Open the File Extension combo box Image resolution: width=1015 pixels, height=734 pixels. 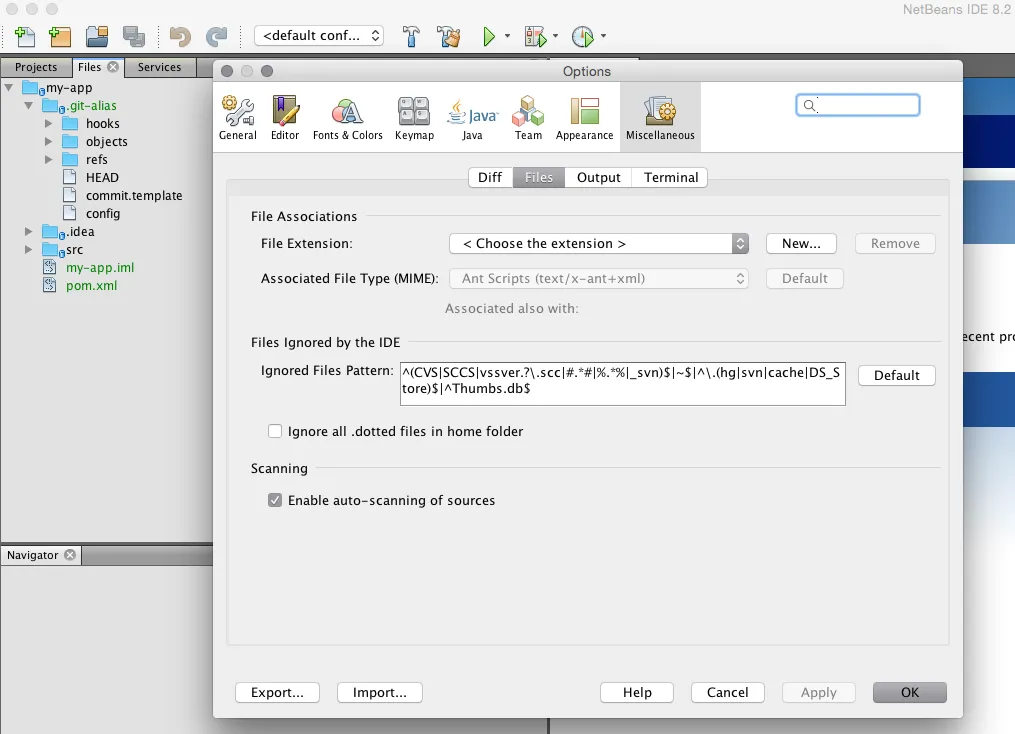[x=599, y=243]
